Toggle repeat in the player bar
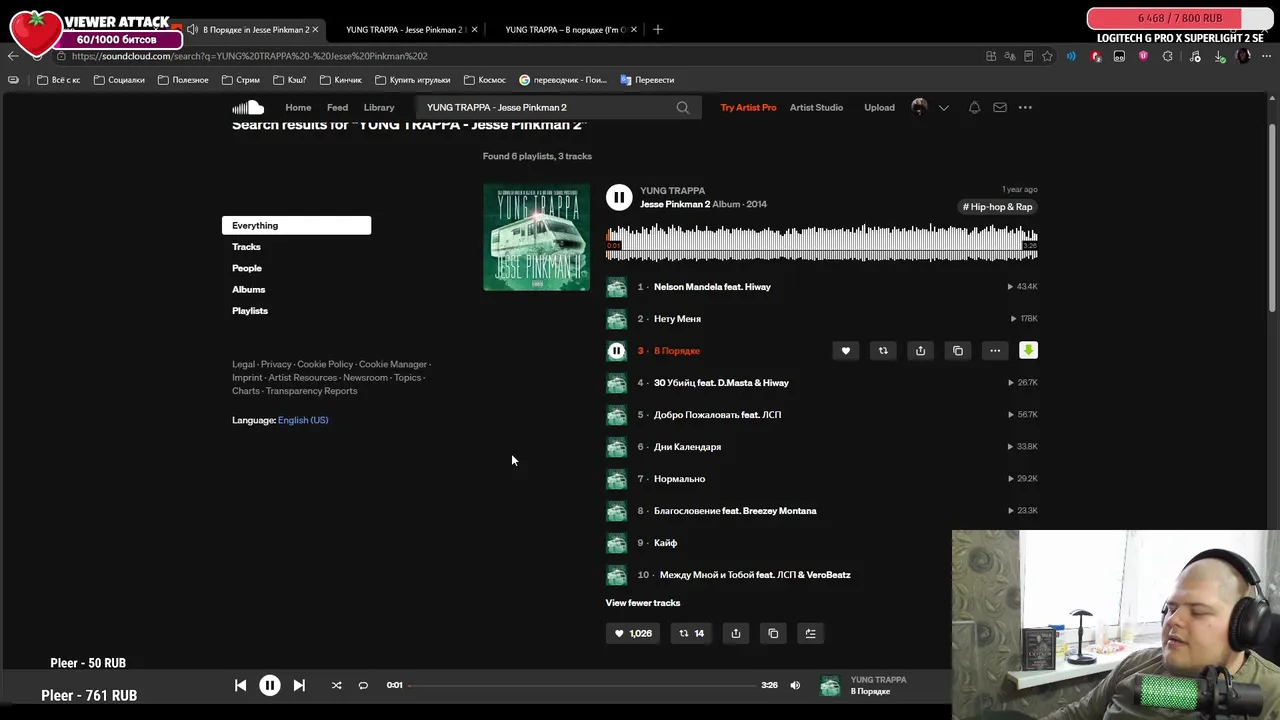 point(363,685)
